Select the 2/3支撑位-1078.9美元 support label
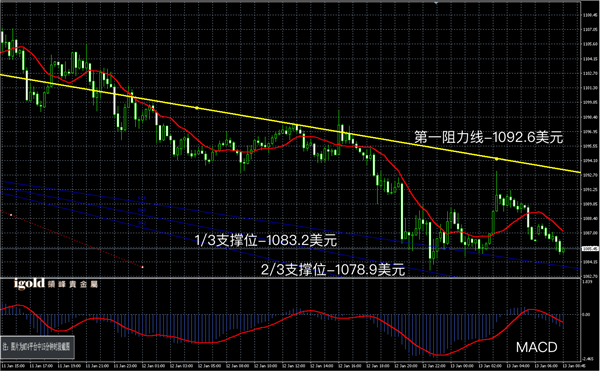Viewport: 600px width, 371px height. click(333, 270)
